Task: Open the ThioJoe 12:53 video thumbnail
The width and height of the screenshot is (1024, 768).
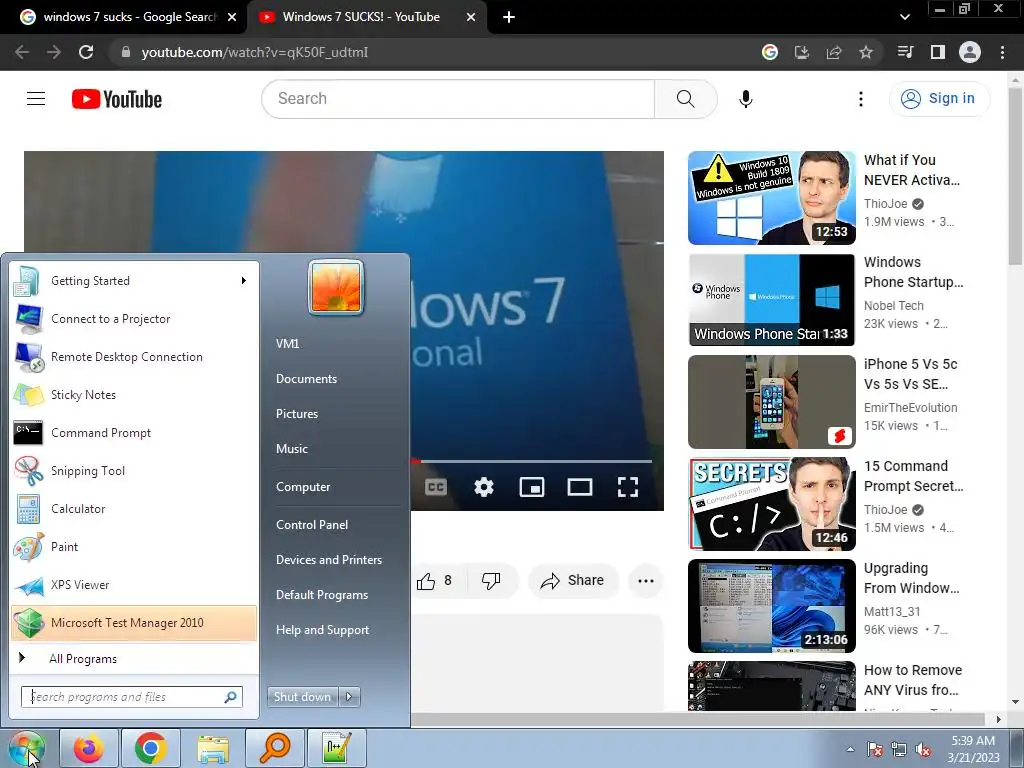Action: click(x=771, y=198)
